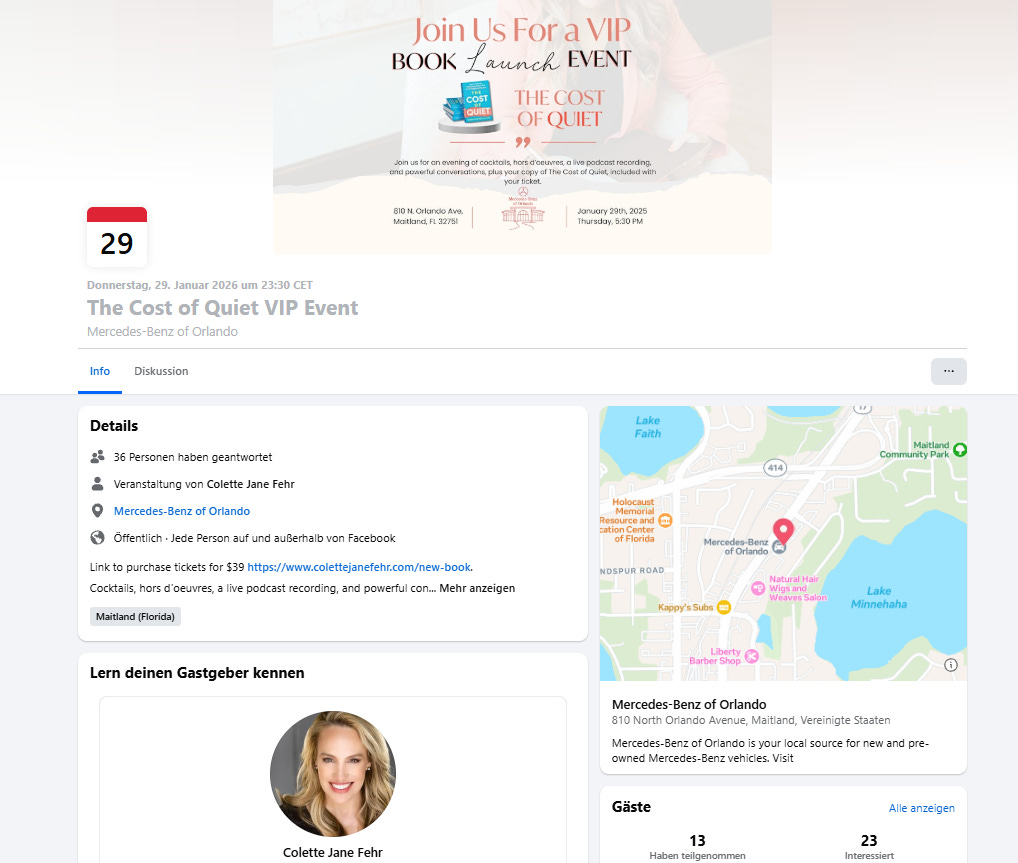
Task: Open Mercedes-Benz of Orlando venue title below map
Action: pyautogui.click(x=689, y=705)
